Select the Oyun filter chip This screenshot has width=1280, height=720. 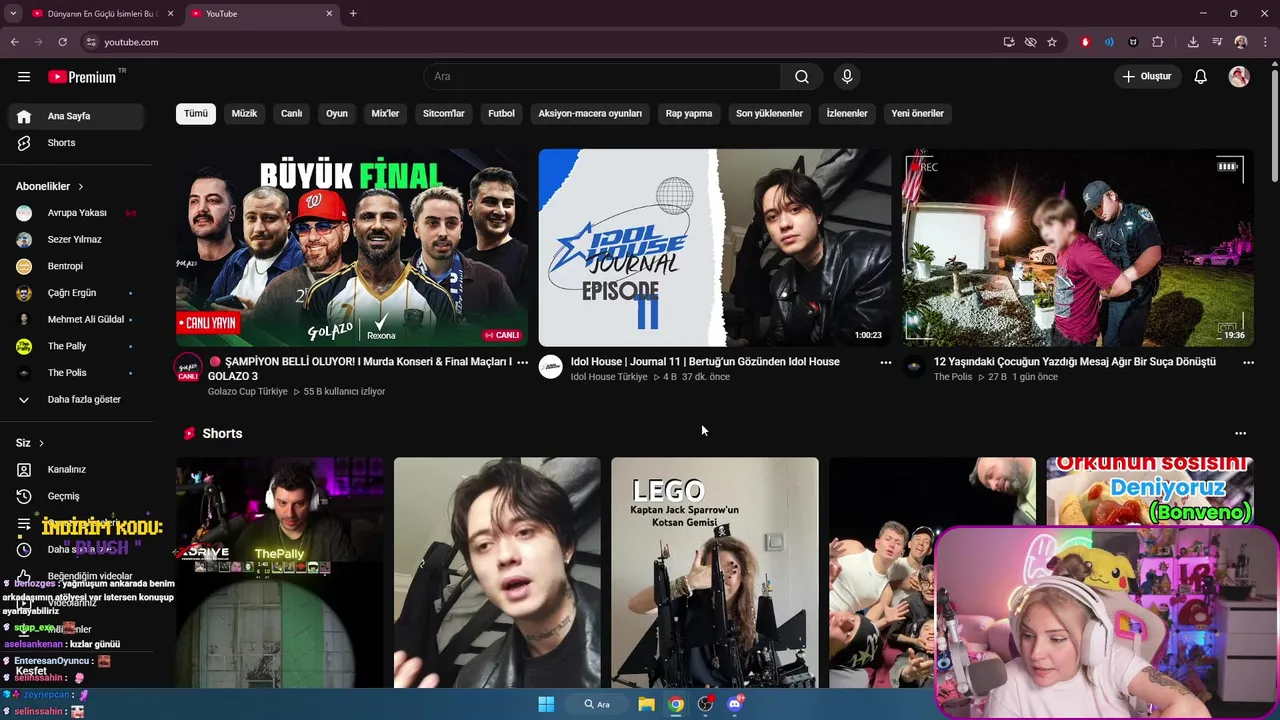tap(337, 113)
